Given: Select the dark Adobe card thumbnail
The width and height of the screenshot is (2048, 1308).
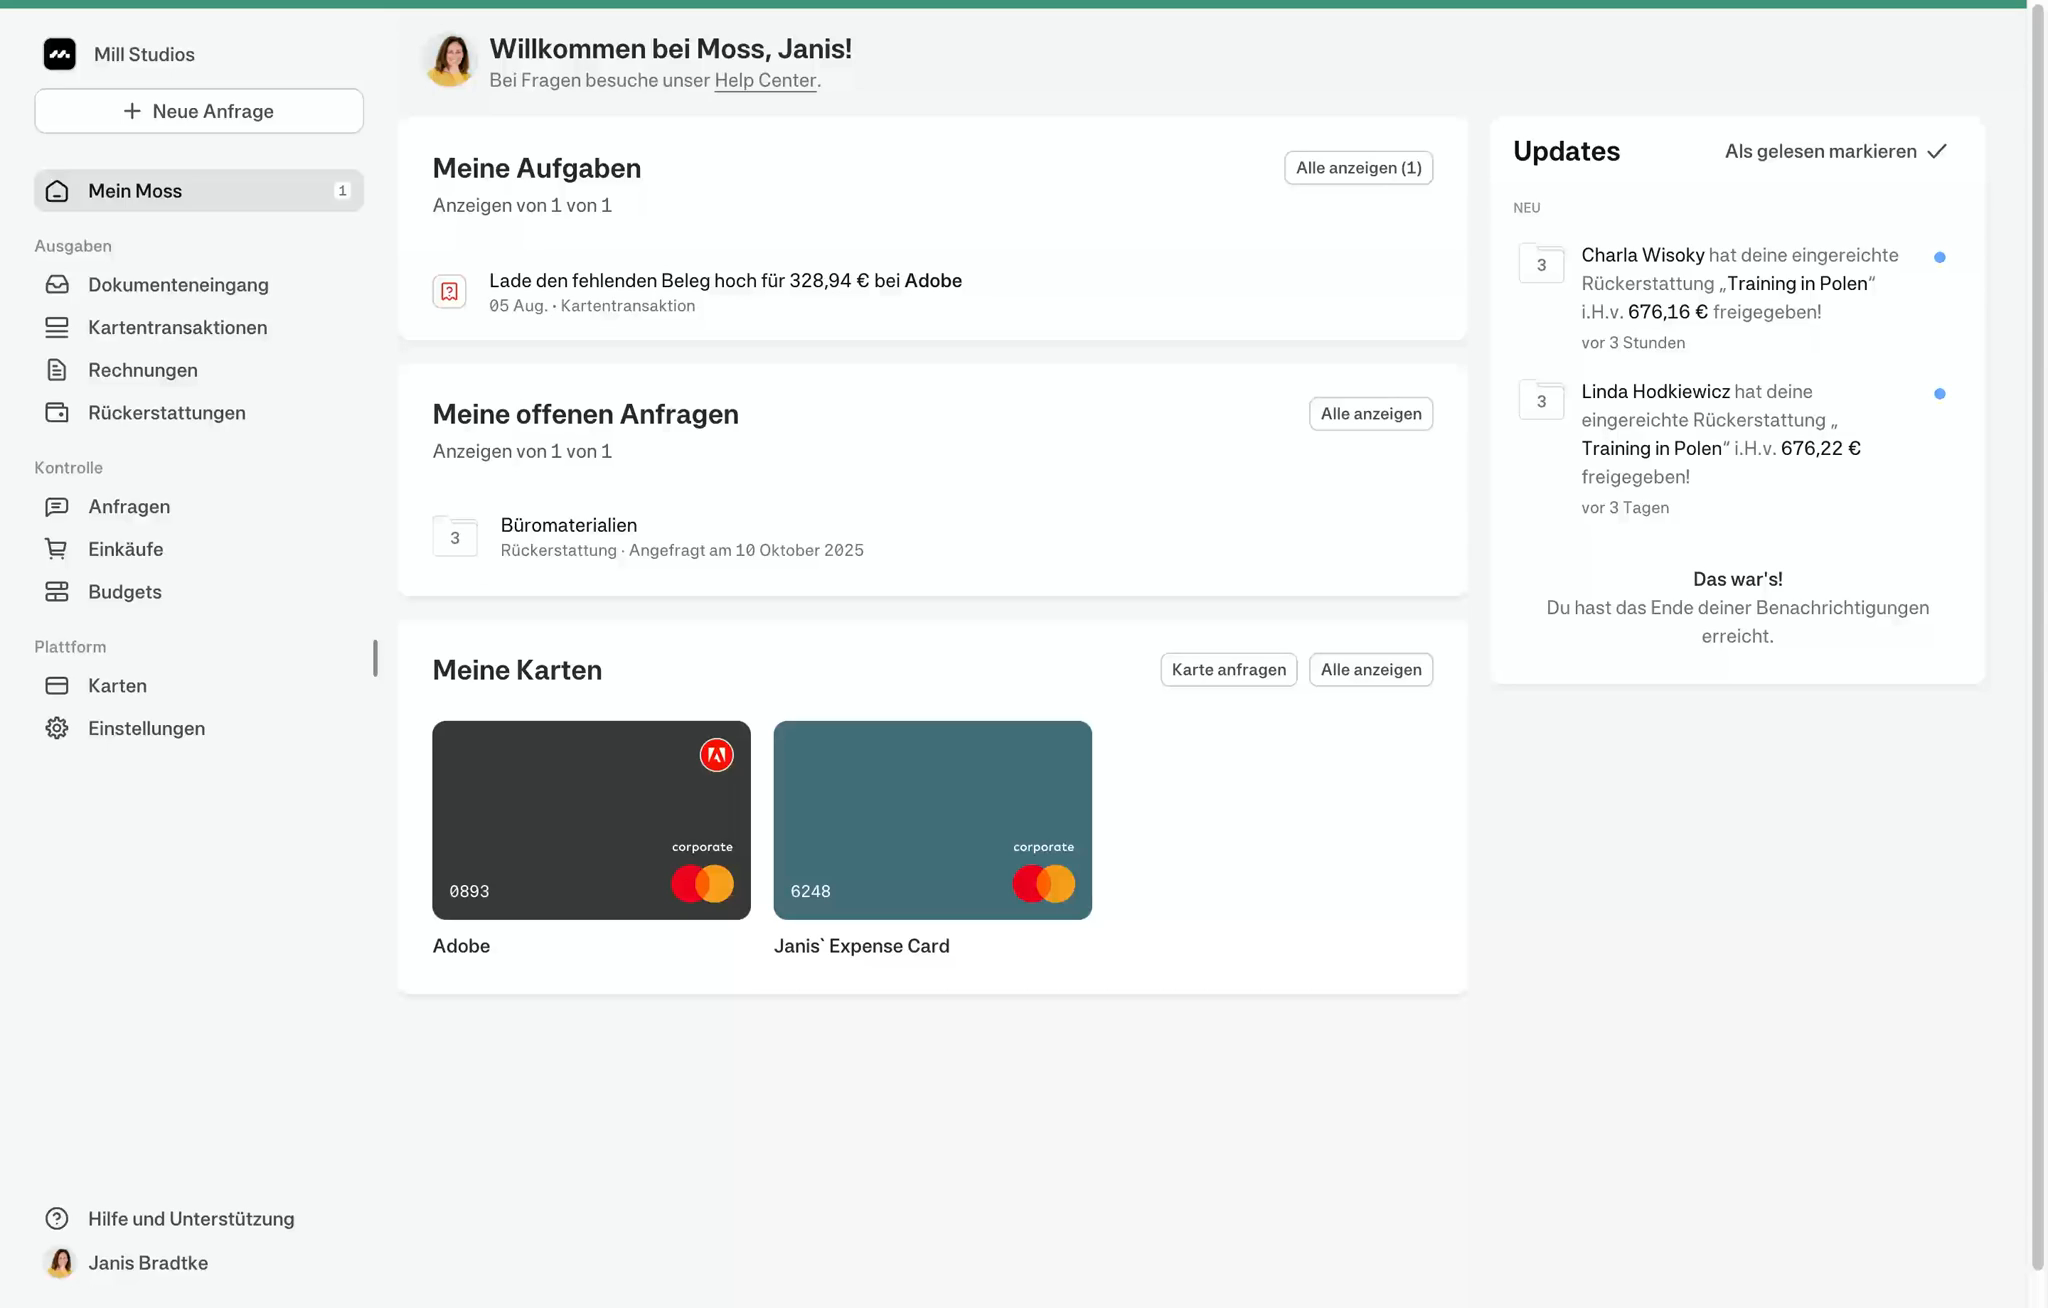Looking at the screenshot, I should coord(591,820).
